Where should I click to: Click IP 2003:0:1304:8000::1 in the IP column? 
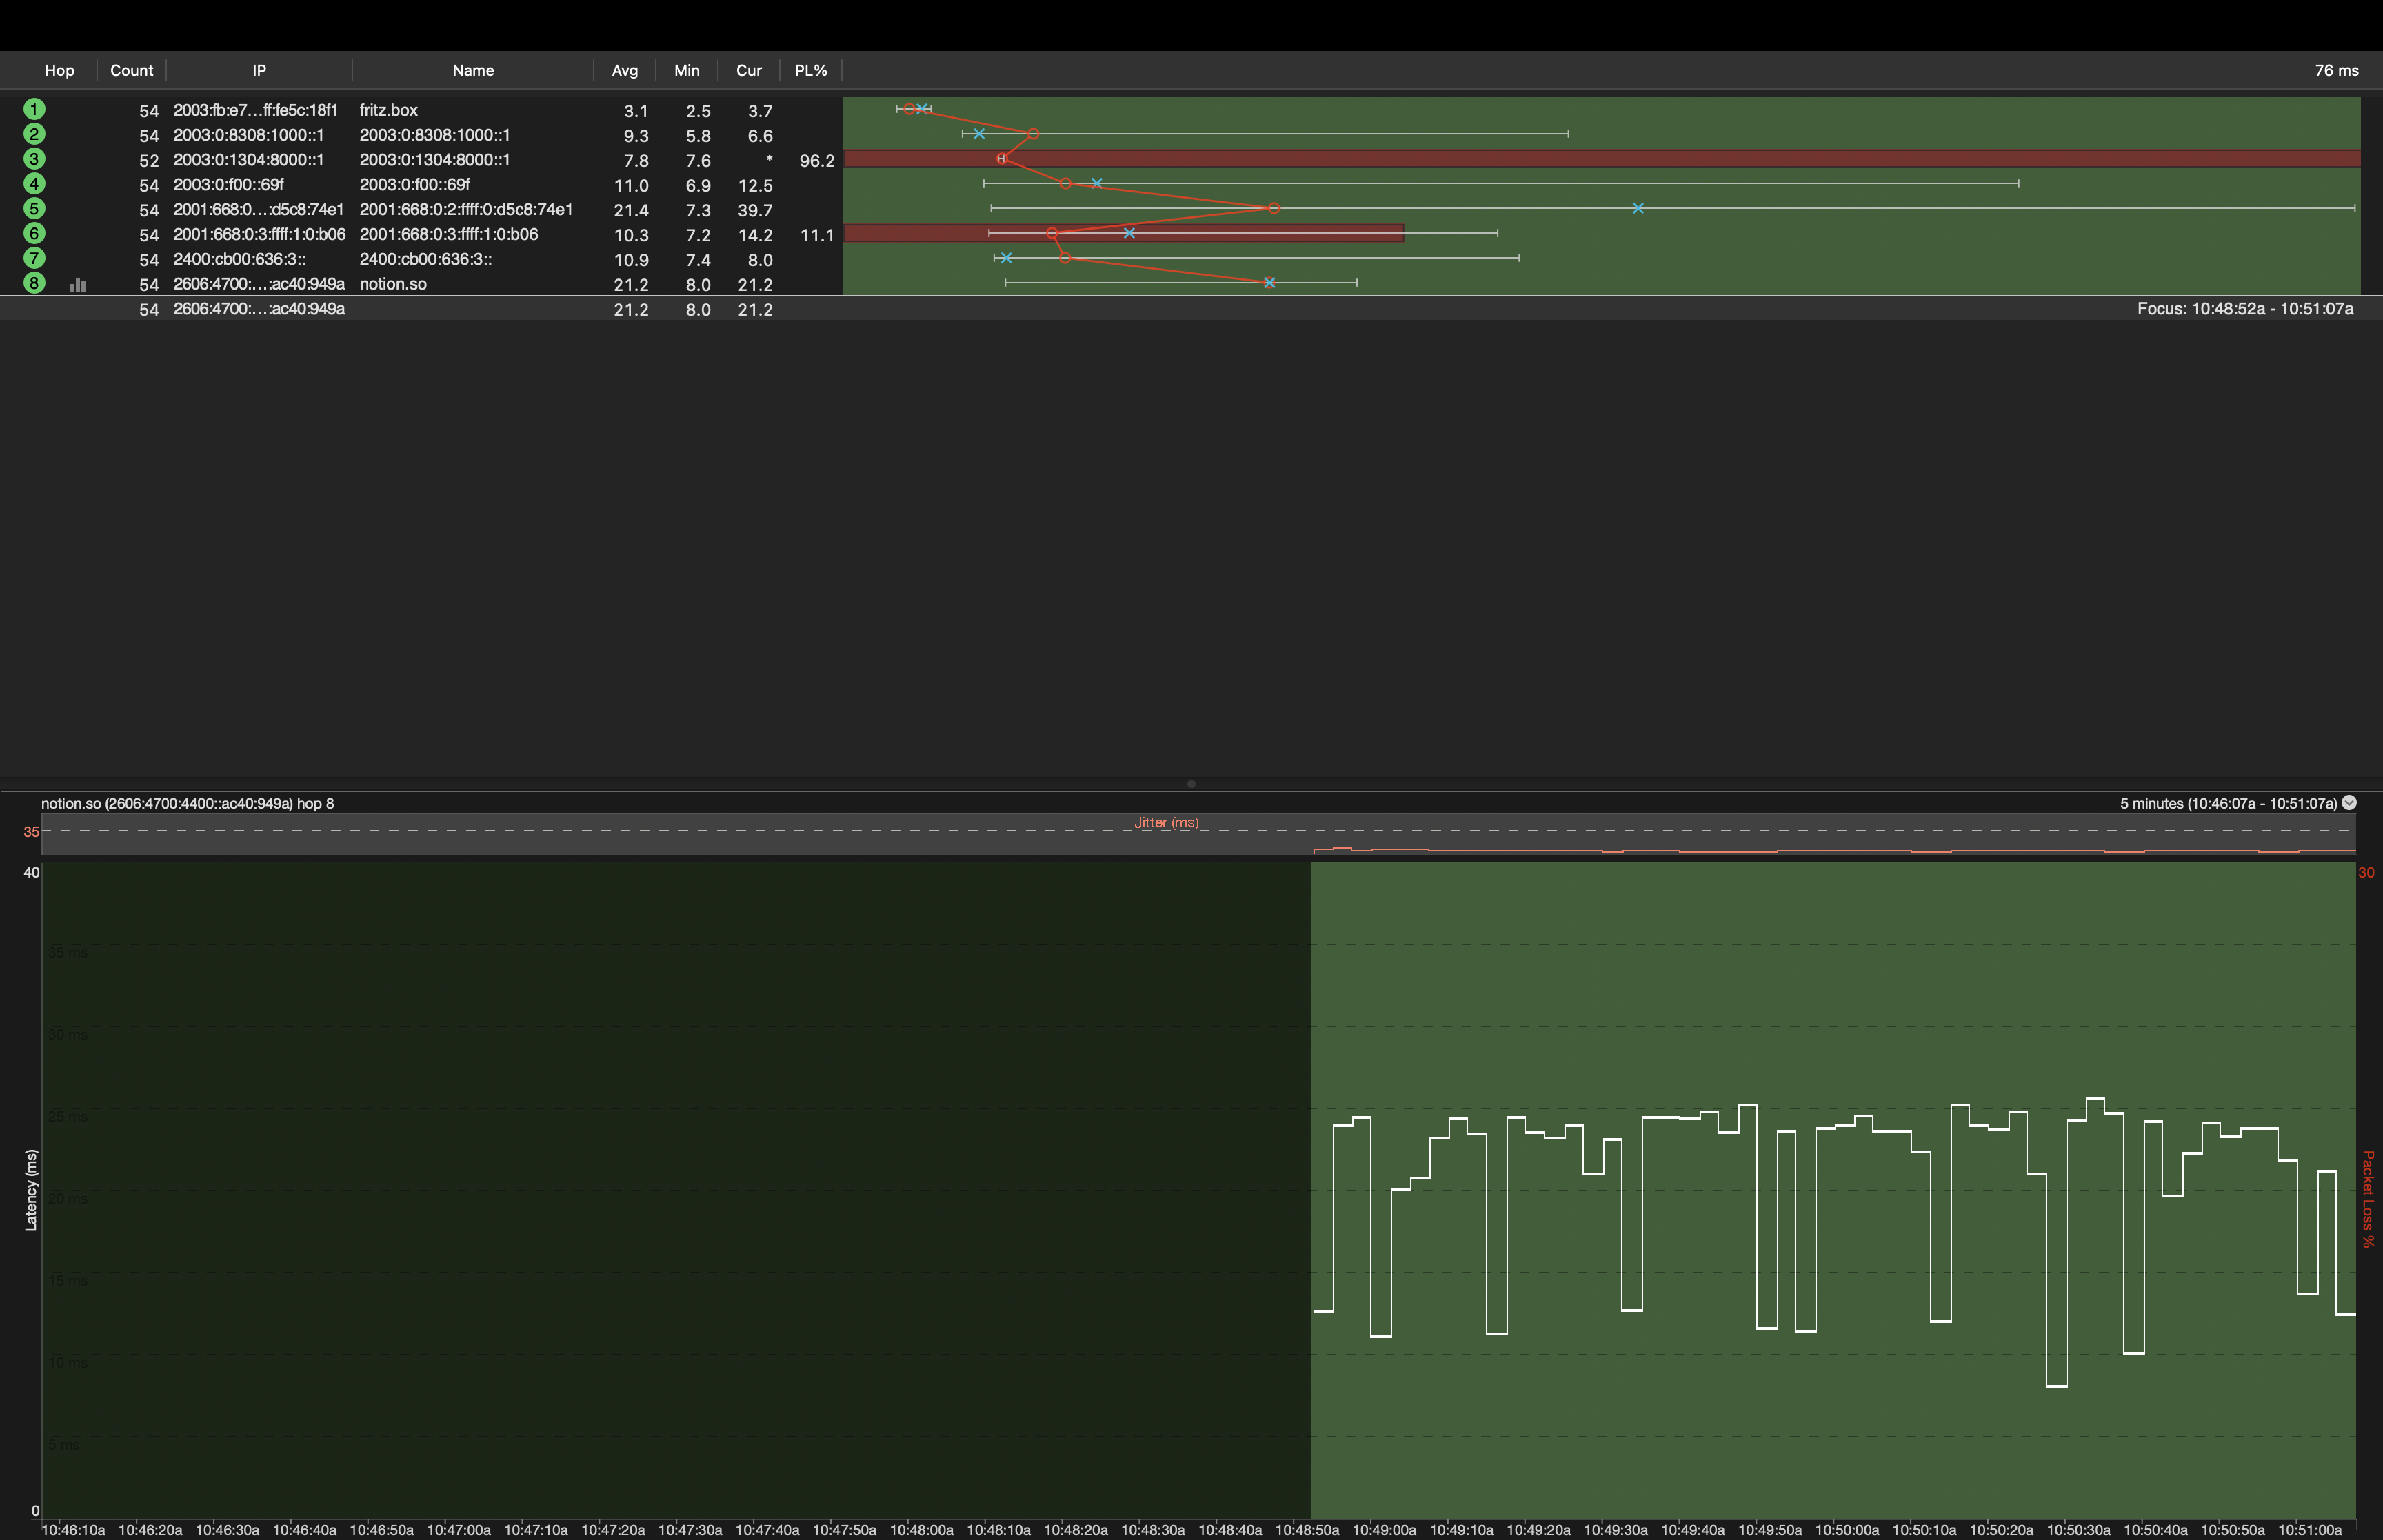click(x=248, y=160)
